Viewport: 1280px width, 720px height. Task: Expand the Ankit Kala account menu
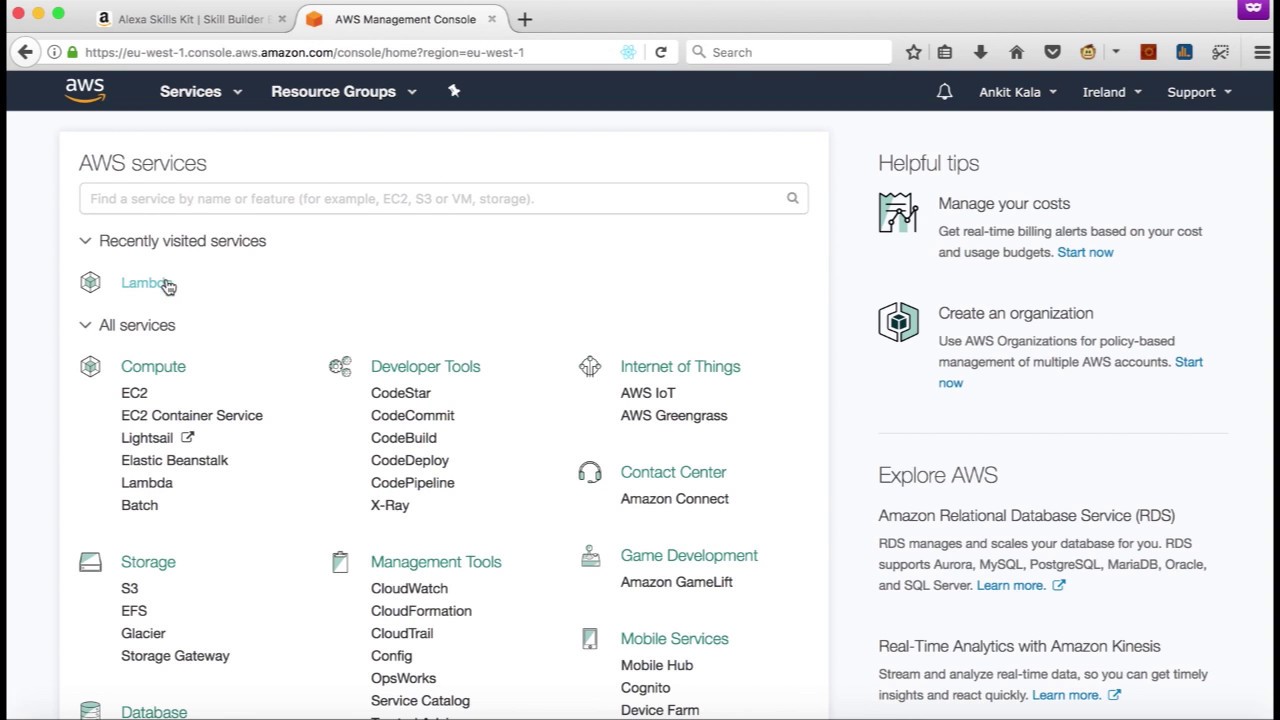click(x=1017, y=92)
